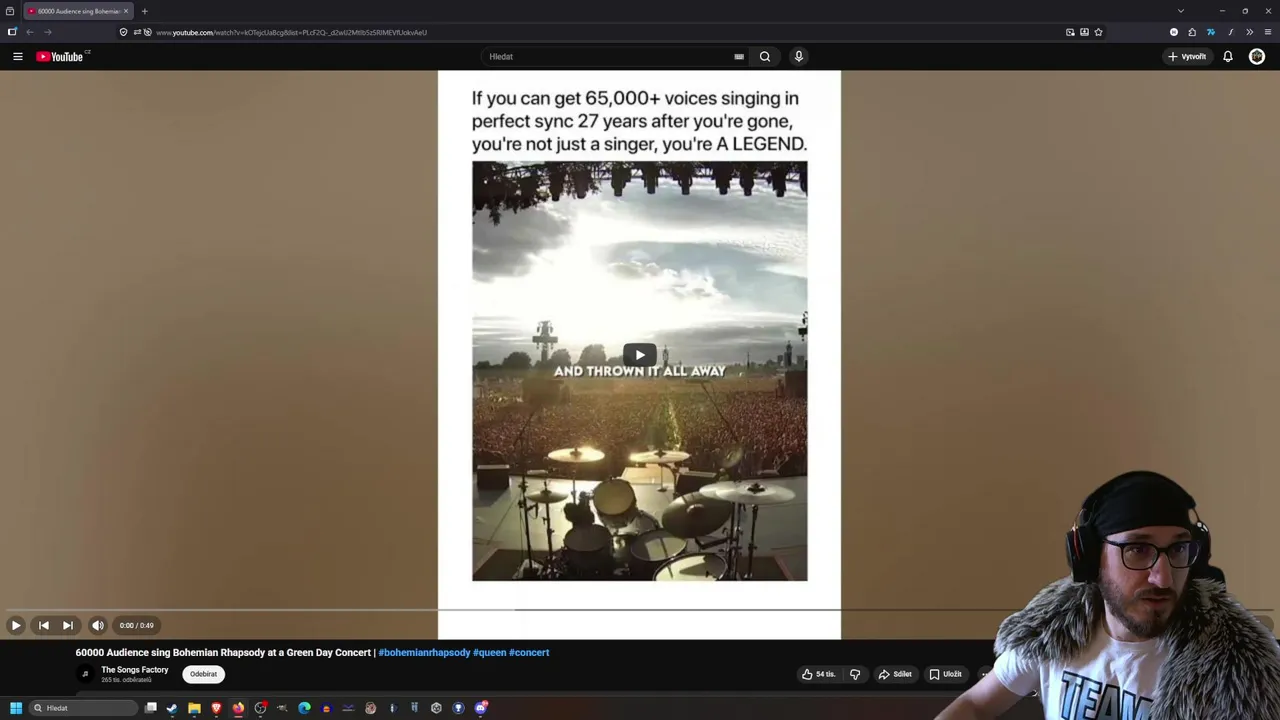Subscribe with the Odebírat button
The image size is (1280, 720).
coord(203,674)
